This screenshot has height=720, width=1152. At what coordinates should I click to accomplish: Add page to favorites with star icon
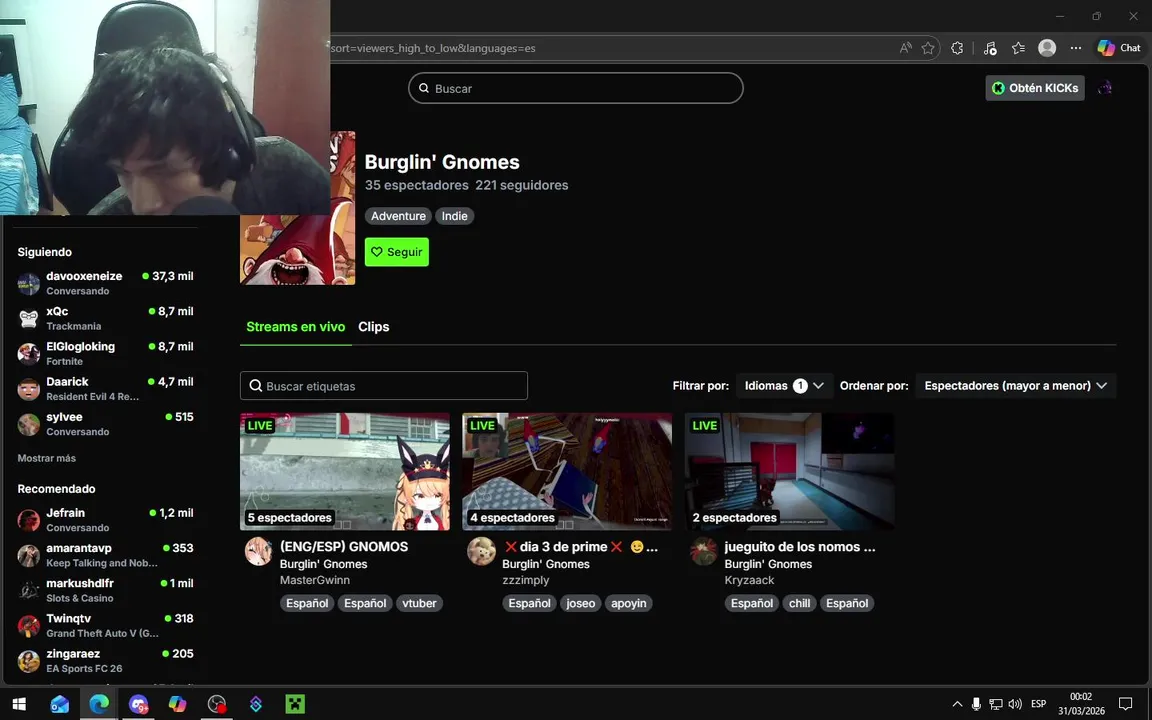pyautogui.click(x=928, y=48)
